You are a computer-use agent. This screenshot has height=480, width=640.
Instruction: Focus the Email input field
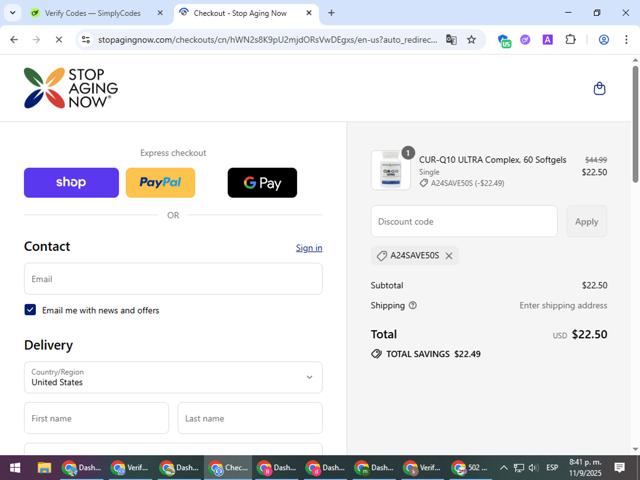(173, 279)
